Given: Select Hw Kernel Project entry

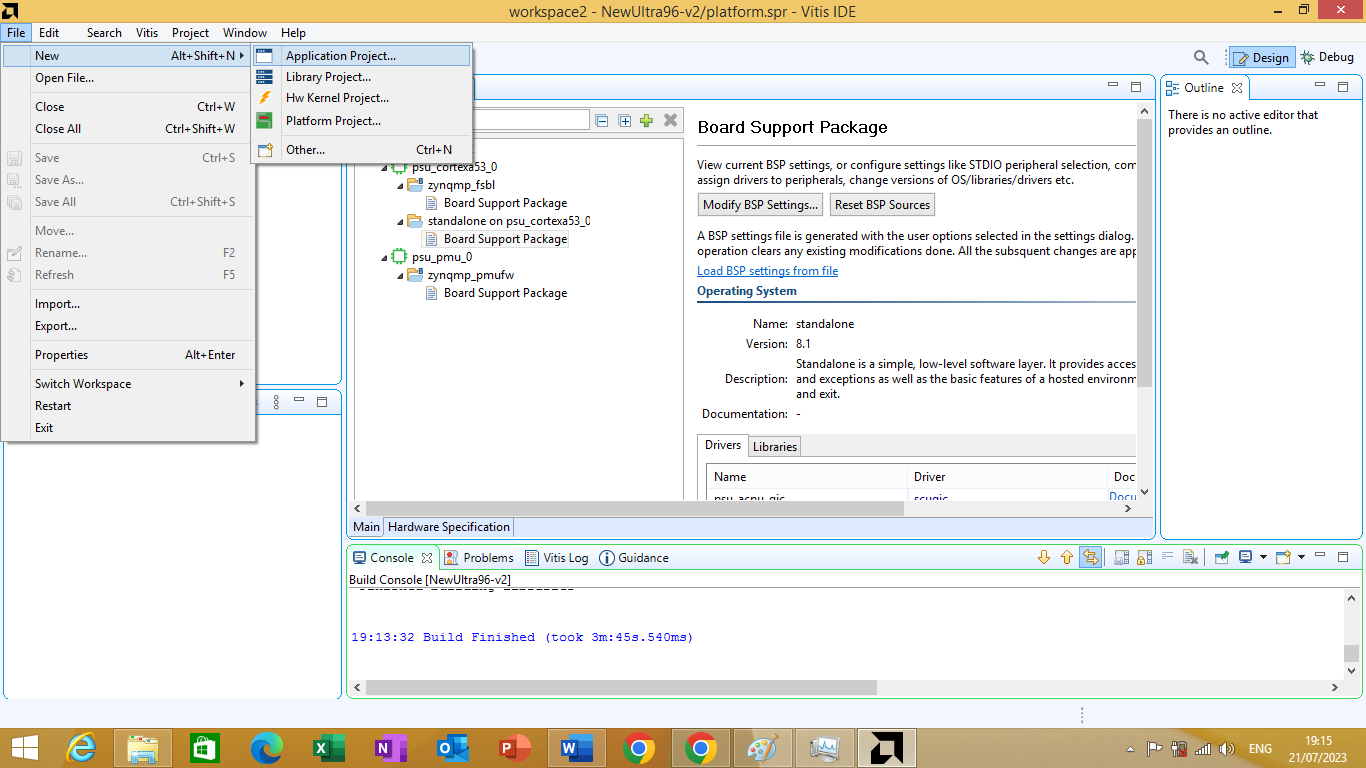Looking at the screenshot, I should [361, 98].
